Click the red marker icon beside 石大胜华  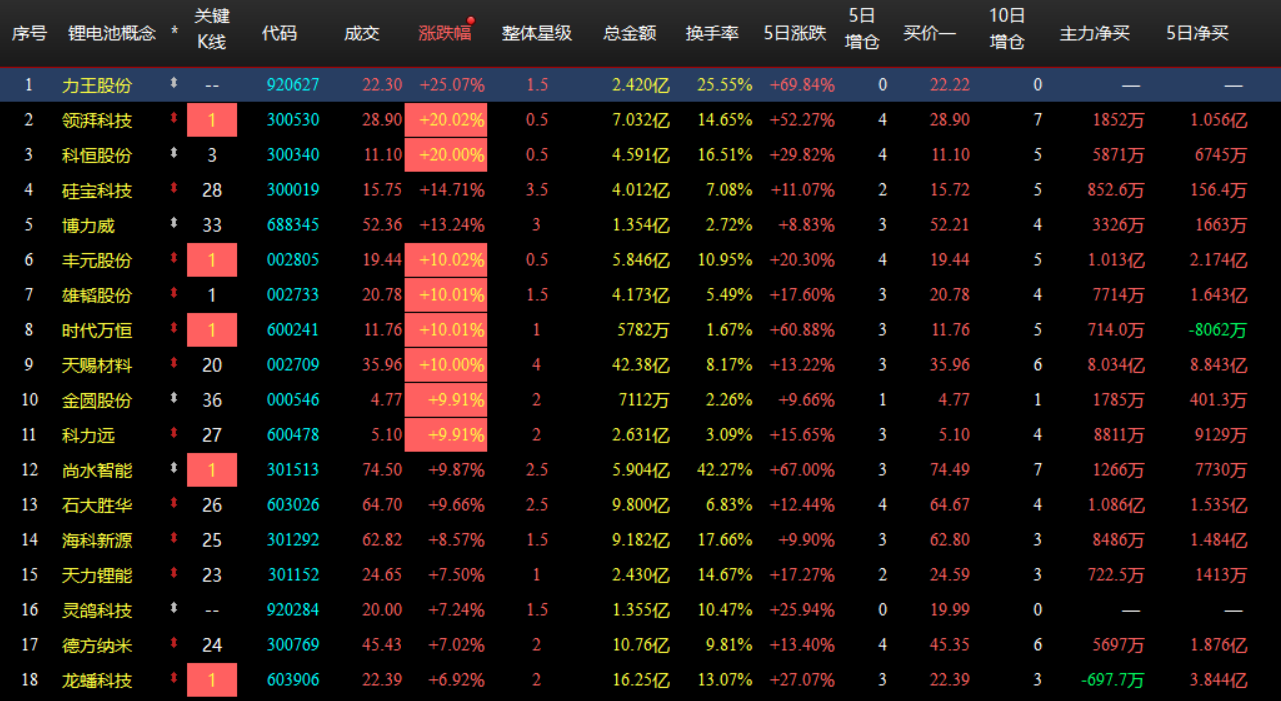(175, 504)
